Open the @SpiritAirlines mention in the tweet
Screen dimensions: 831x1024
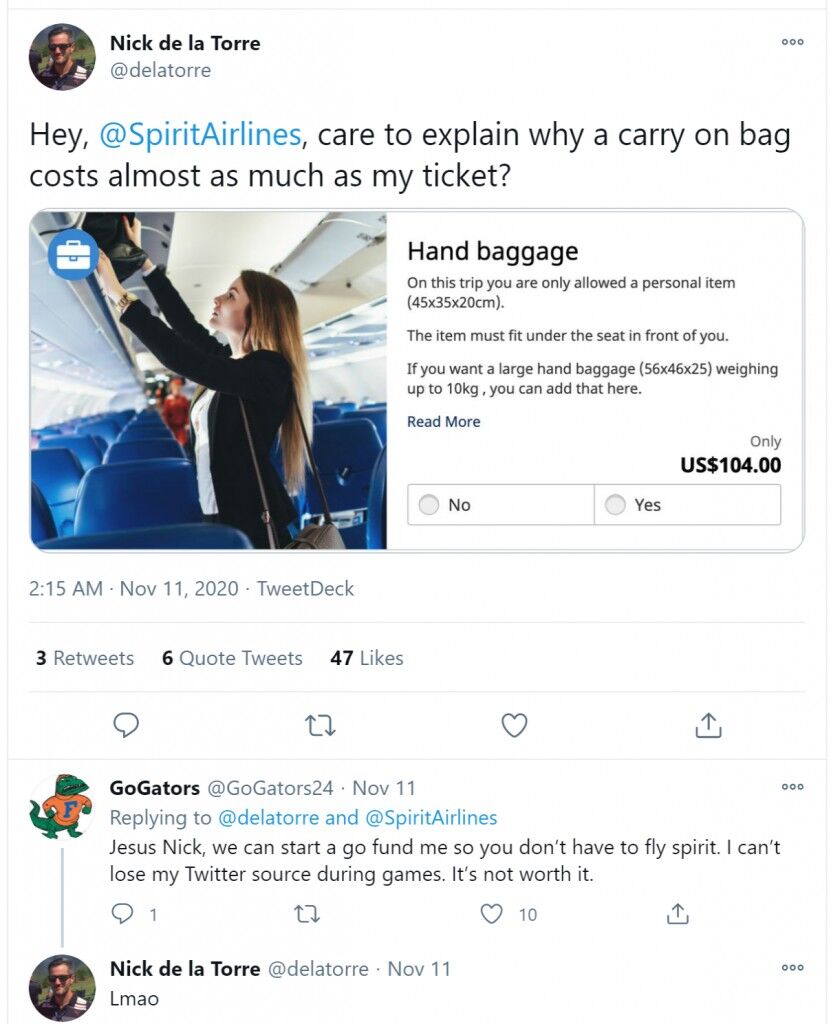(x=200, y=135)
